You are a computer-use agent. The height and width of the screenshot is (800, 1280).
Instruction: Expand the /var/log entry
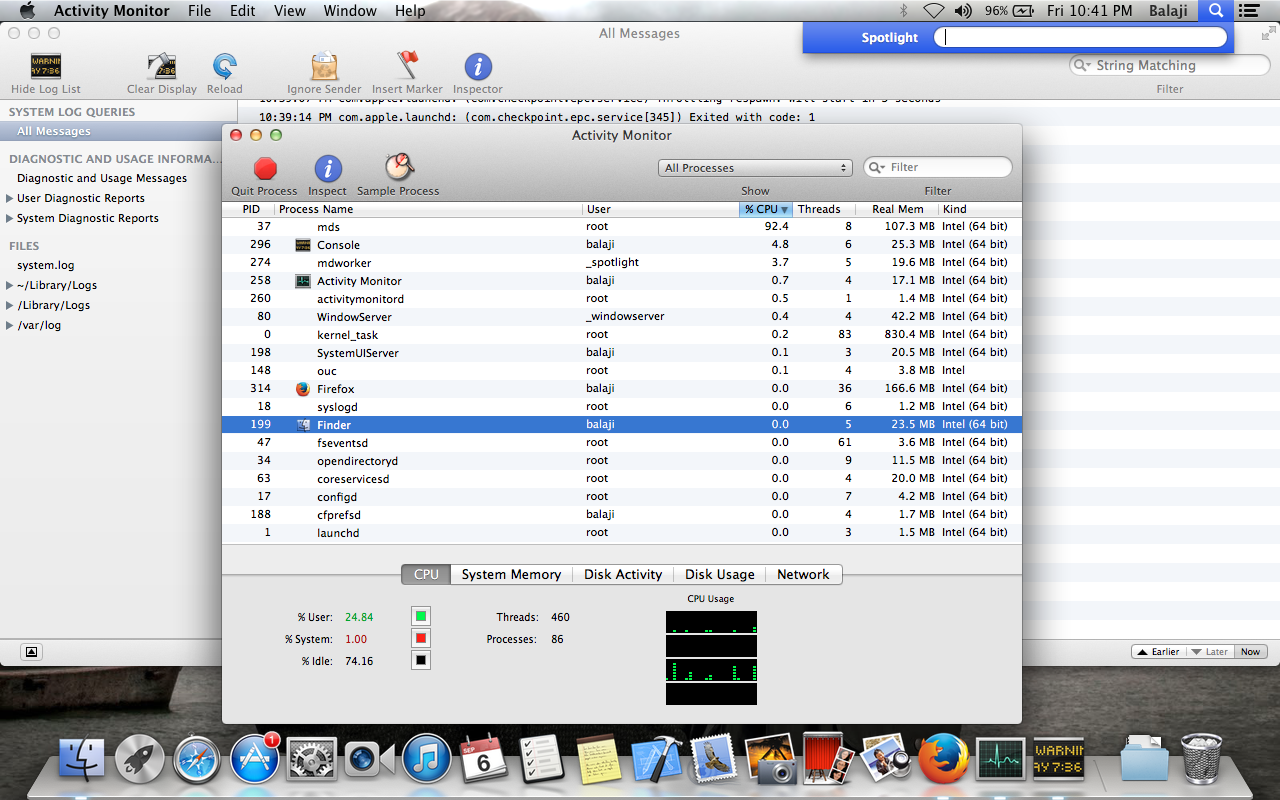(10, 325)
